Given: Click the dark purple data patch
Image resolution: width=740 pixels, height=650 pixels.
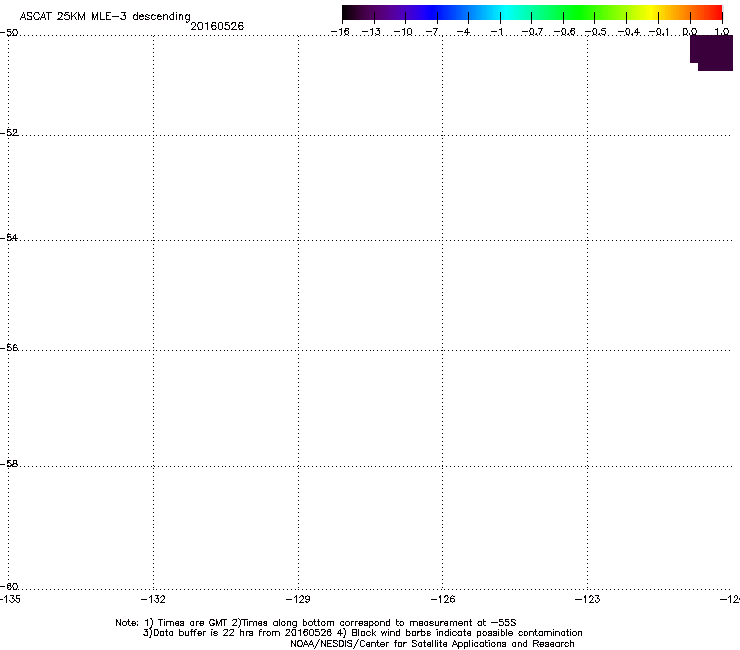Looking at the screenshot, I should coord(712,53).
